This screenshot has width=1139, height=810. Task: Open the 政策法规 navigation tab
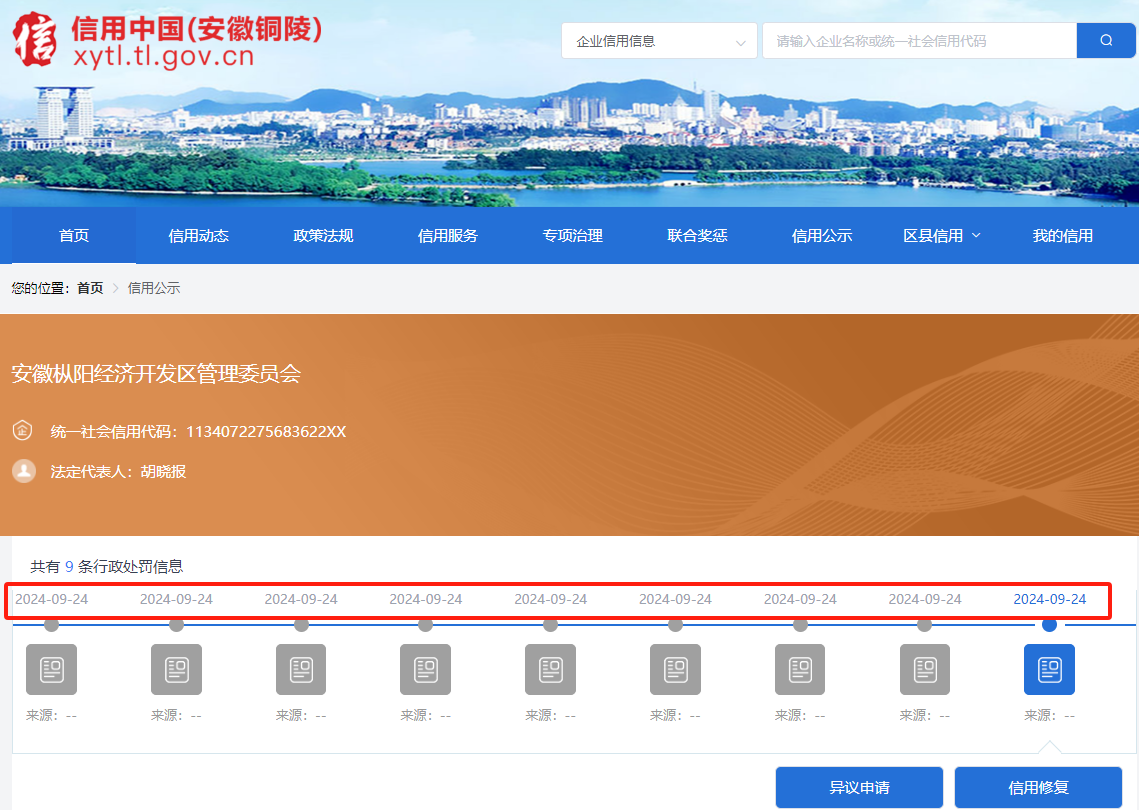tap(323, 236)
